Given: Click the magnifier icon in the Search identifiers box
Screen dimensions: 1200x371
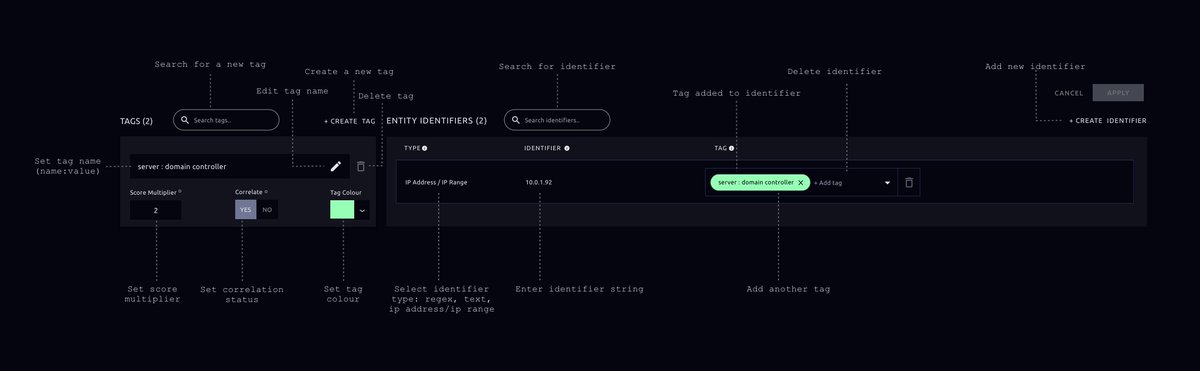Looking at the screenshot, I should click(x=516, y=120).
